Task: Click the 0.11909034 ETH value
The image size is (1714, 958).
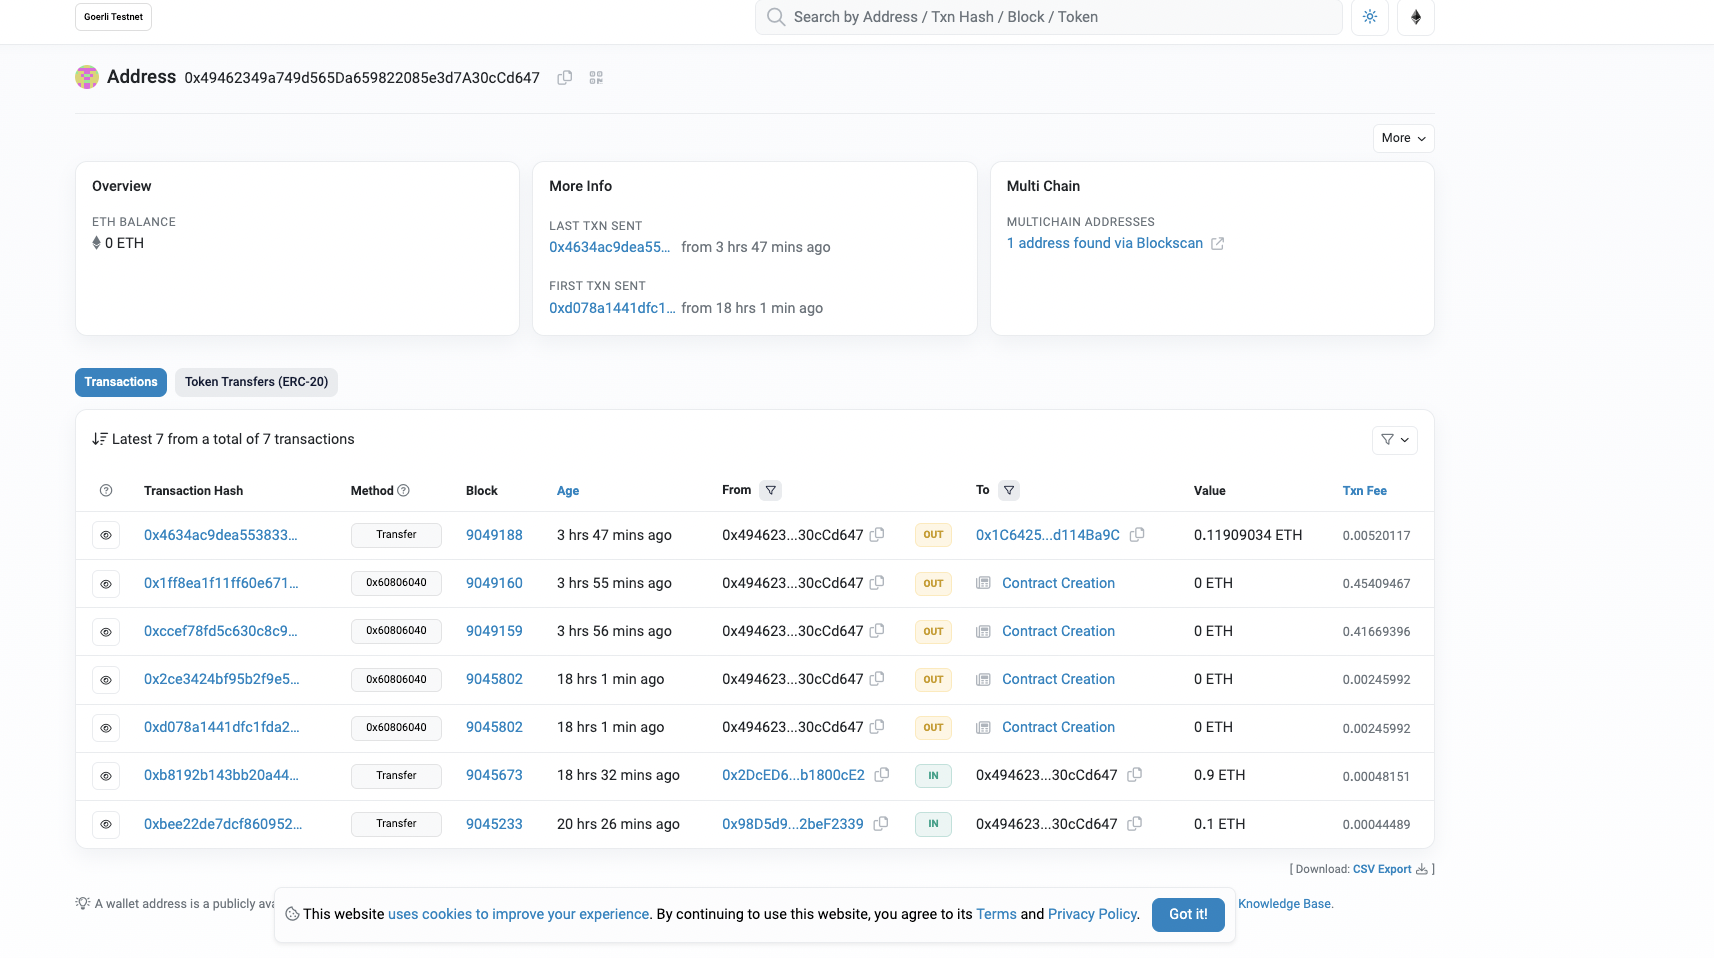Action: tap(1248, 535)
